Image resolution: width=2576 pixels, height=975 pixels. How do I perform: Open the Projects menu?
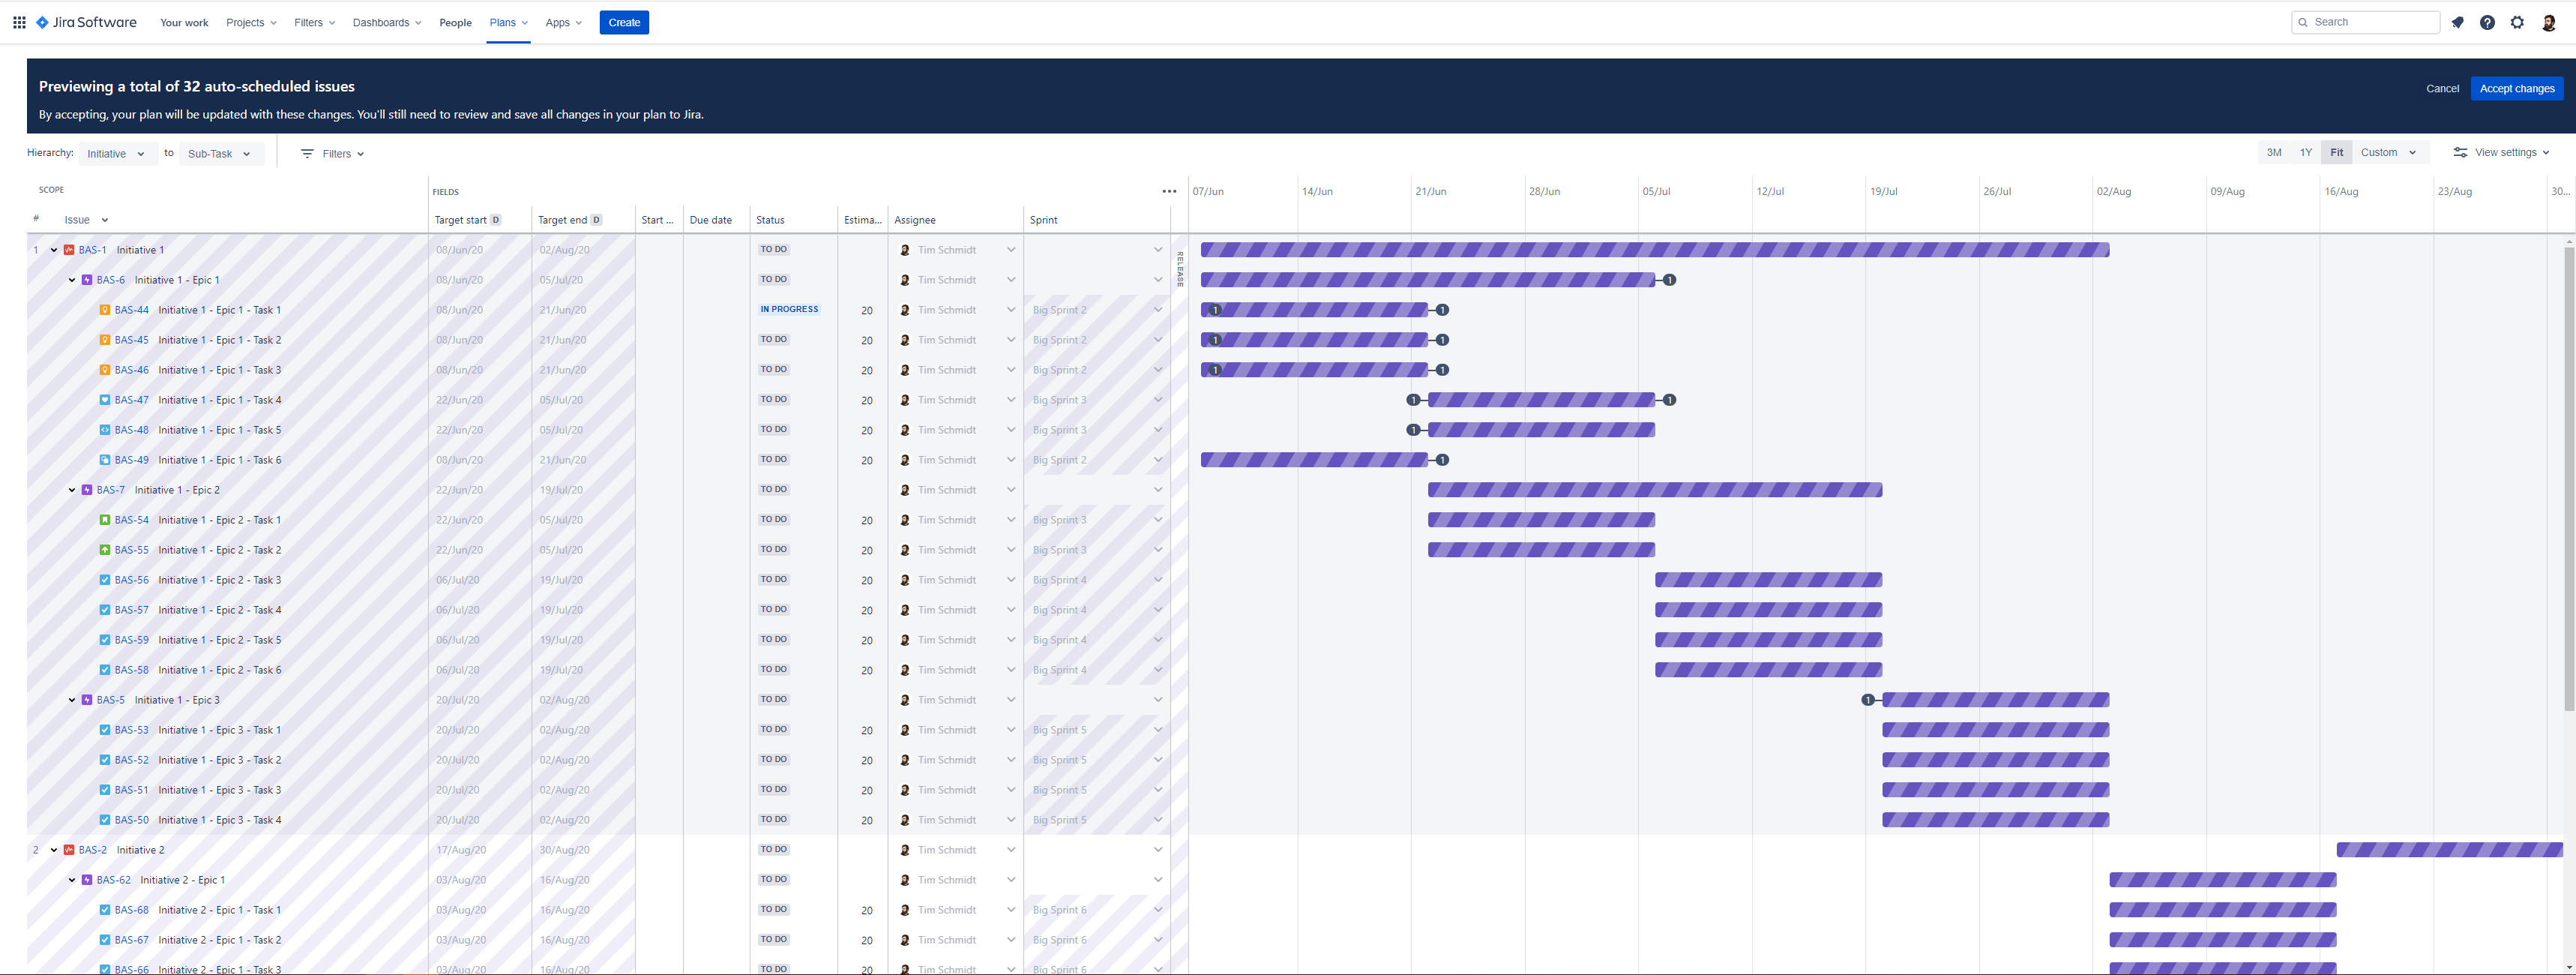click(x=251, y=22)
